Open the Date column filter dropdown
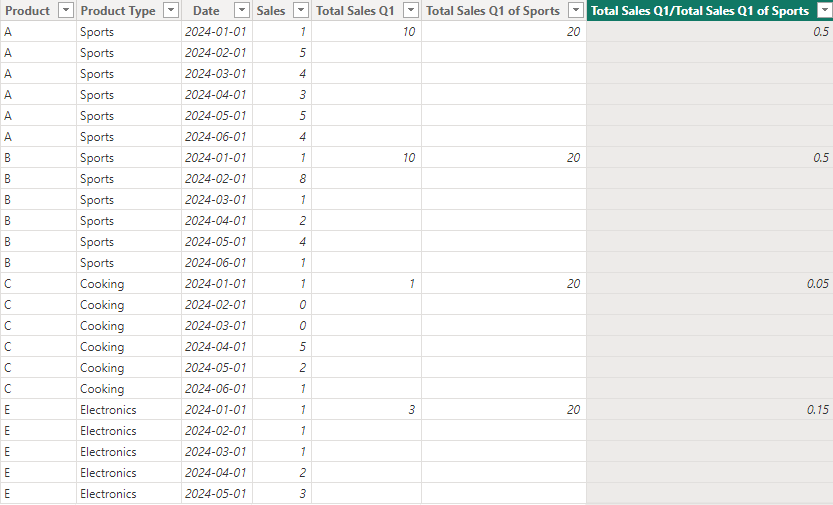This screenshot has width=833, height=505. coord(242,10)
